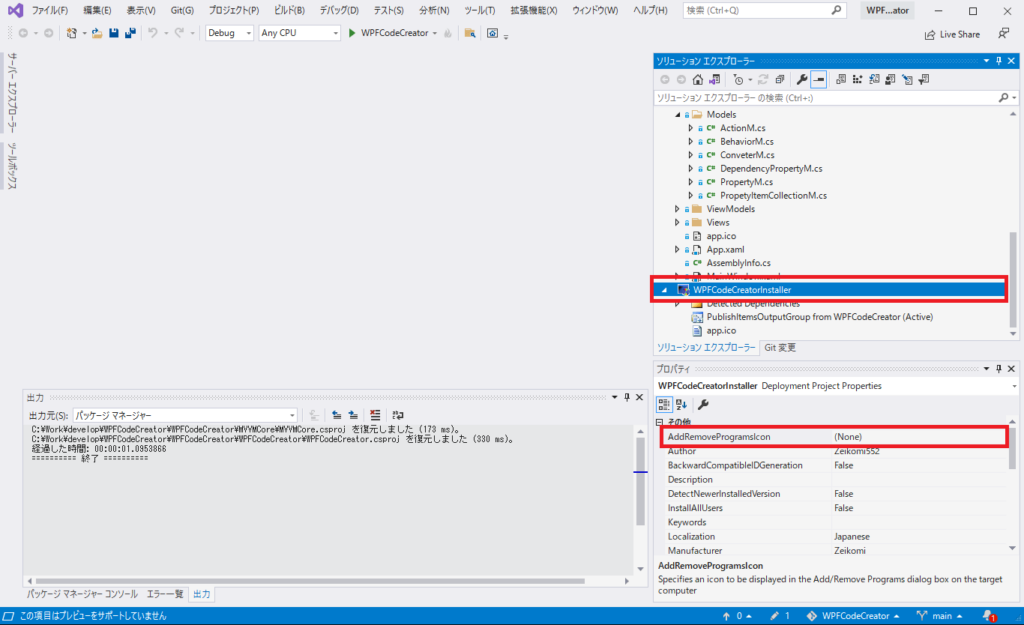Switch to the Git 変更 tab
The image size is (1024, 625).
tap(780, 347)
